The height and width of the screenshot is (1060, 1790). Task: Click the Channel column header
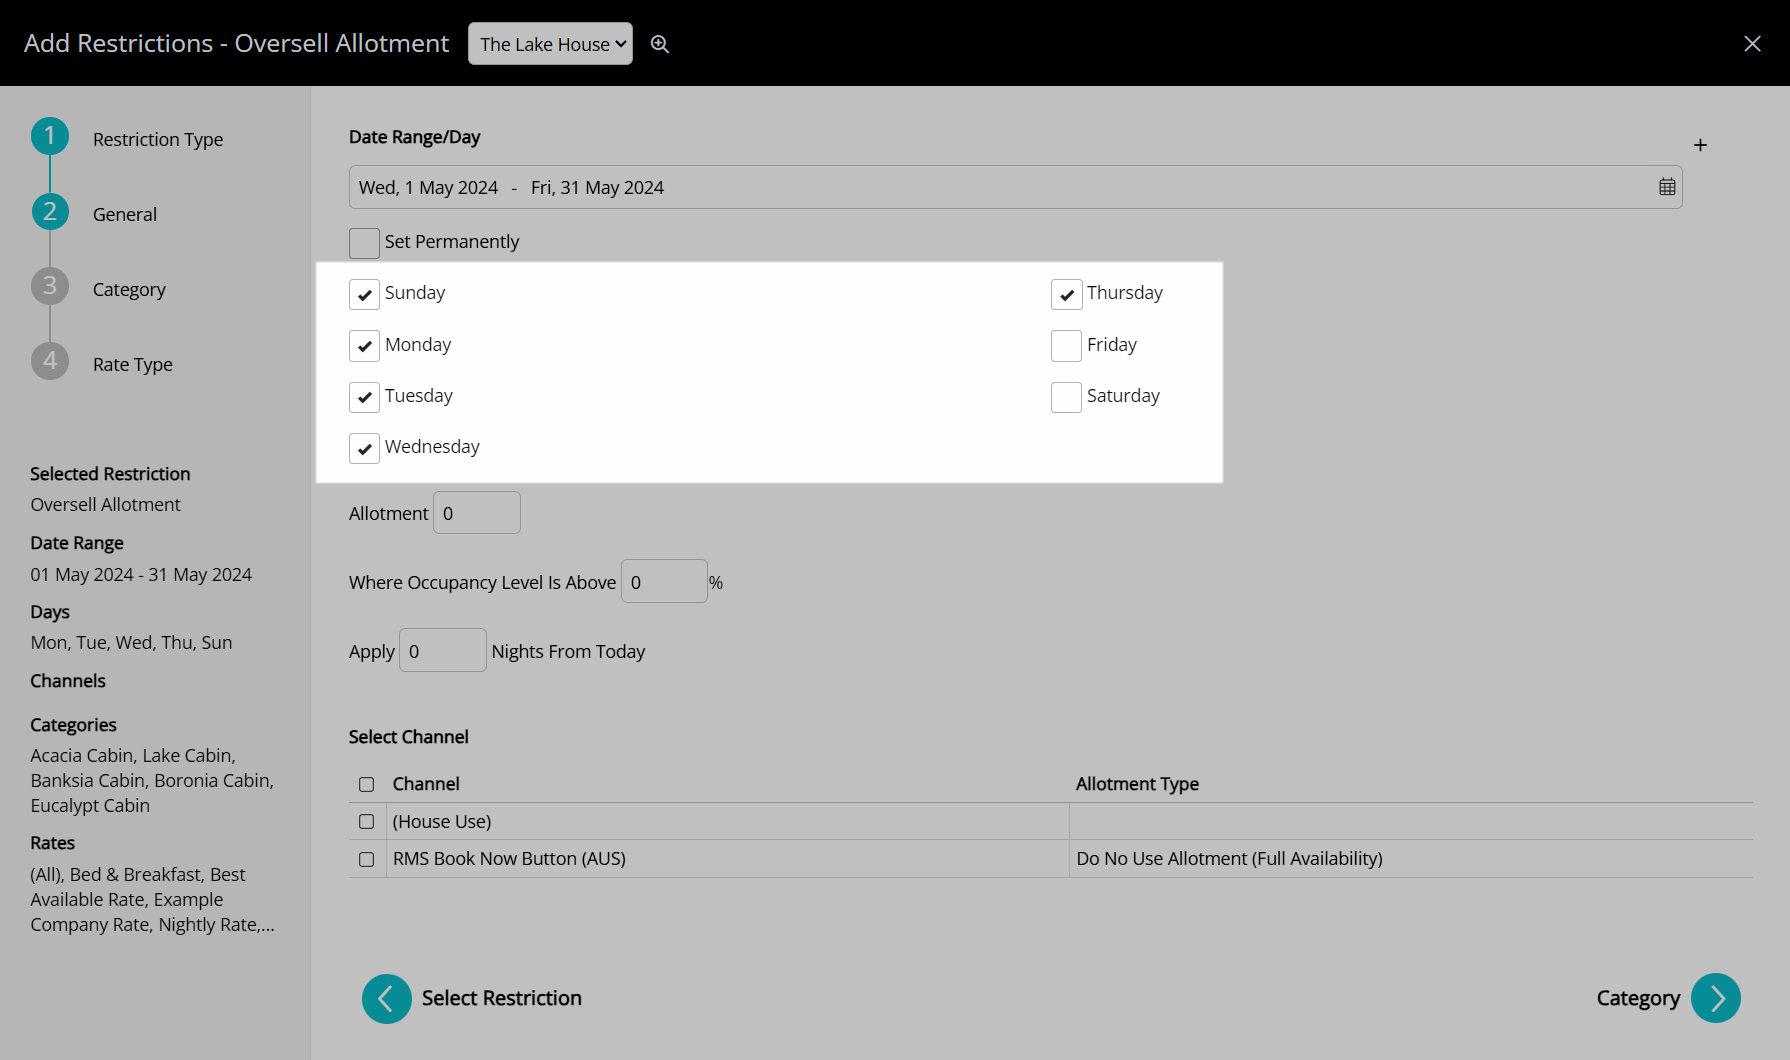(426, 784)
